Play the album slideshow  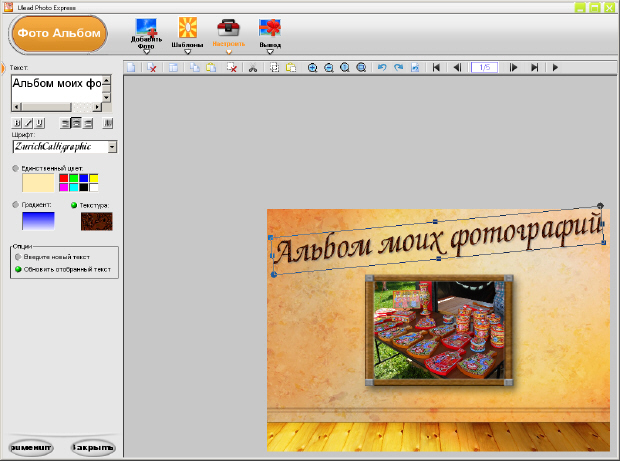click(x=555, y=68)
